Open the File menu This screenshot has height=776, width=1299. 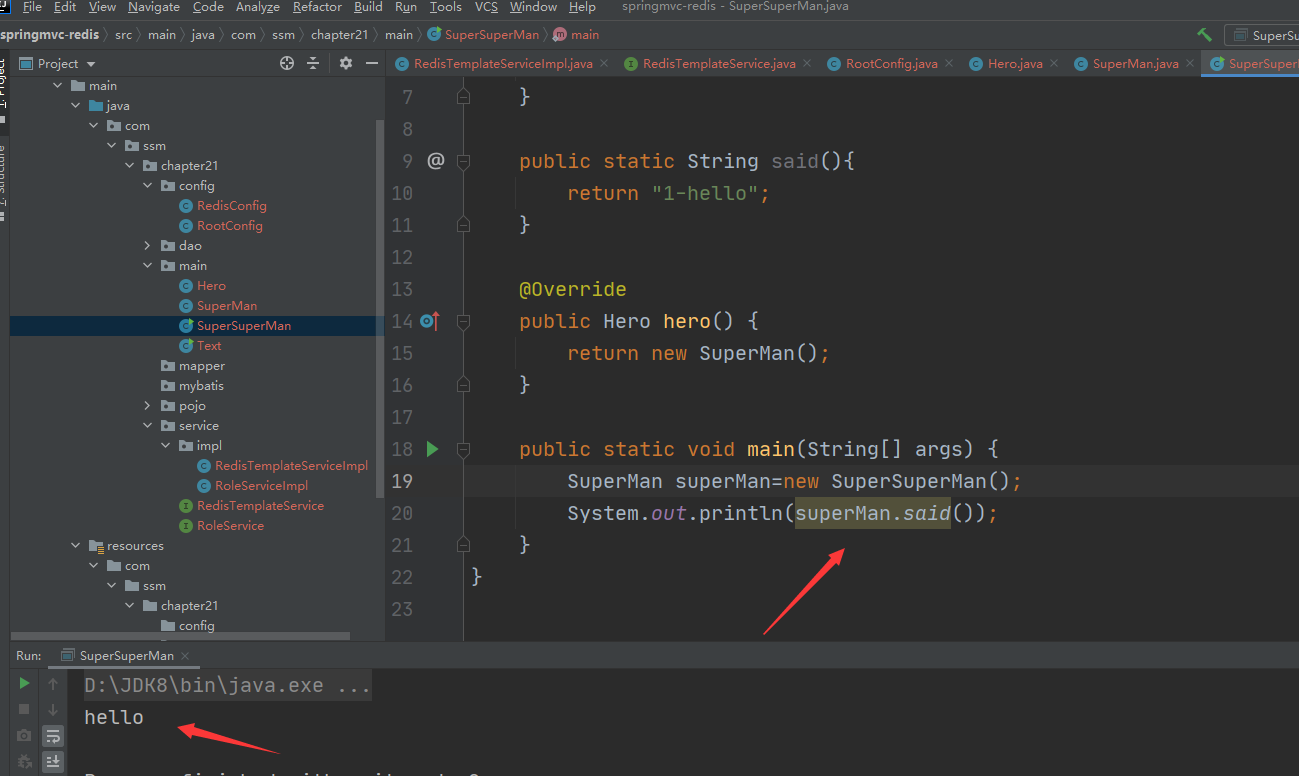(x=32, y=7)
